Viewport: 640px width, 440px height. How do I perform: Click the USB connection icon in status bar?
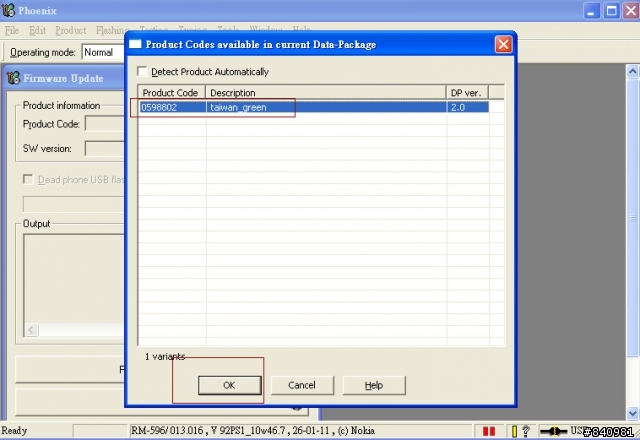pos(553,431)
